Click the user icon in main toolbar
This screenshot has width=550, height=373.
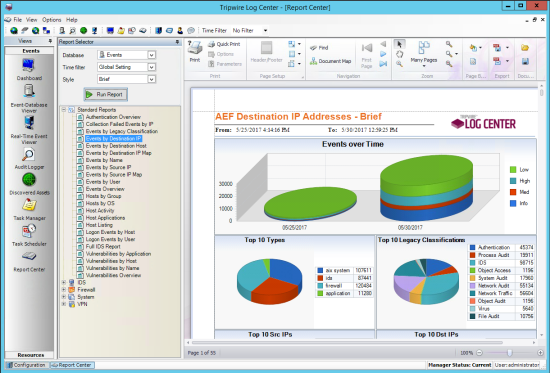click(x=180, y=31)
